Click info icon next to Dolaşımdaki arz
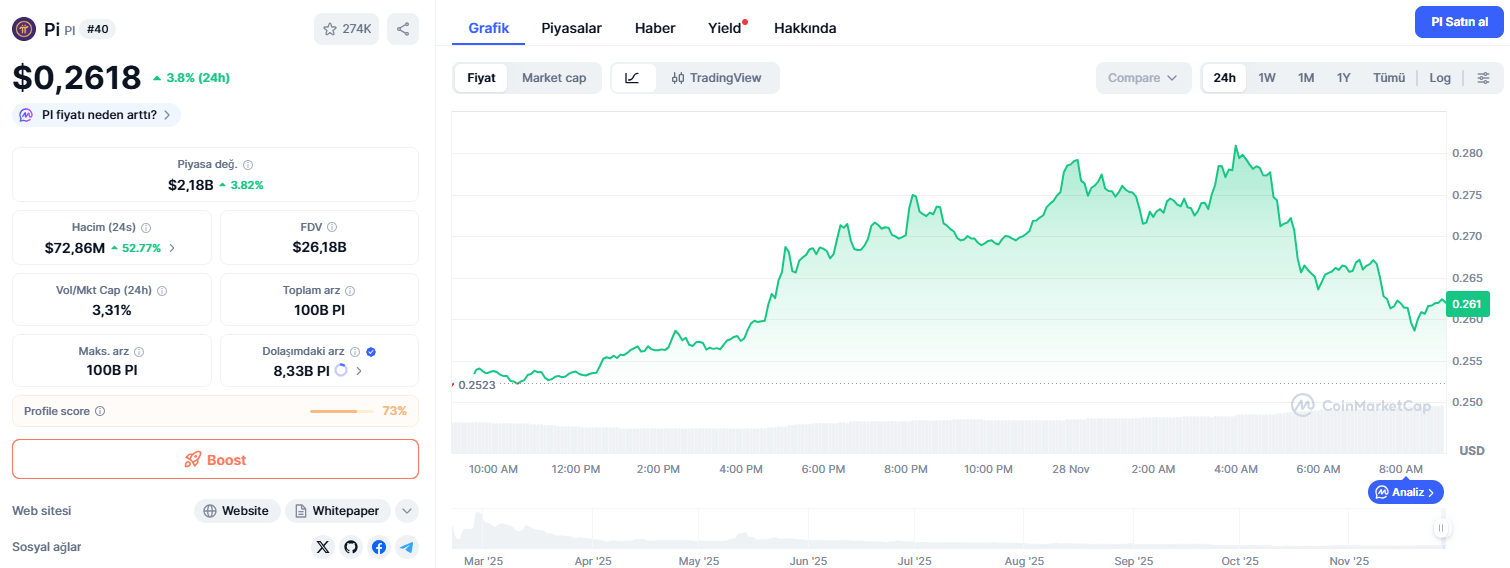1510x568 pixels. 355,352
